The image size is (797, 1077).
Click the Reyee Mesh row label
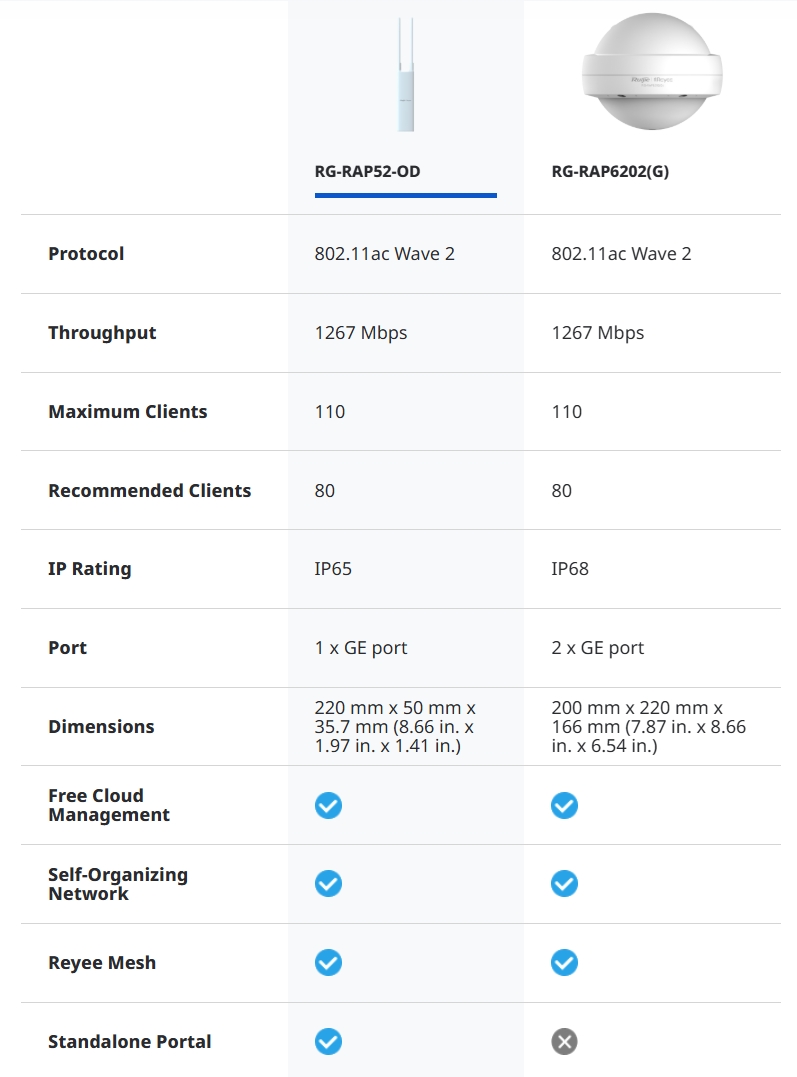[x=102, y=963]
